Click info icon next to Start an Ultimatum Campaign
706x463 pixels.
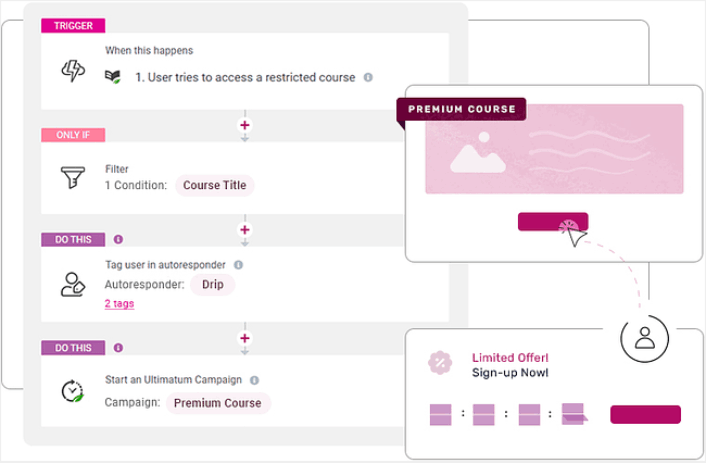(x=254, y=380)
